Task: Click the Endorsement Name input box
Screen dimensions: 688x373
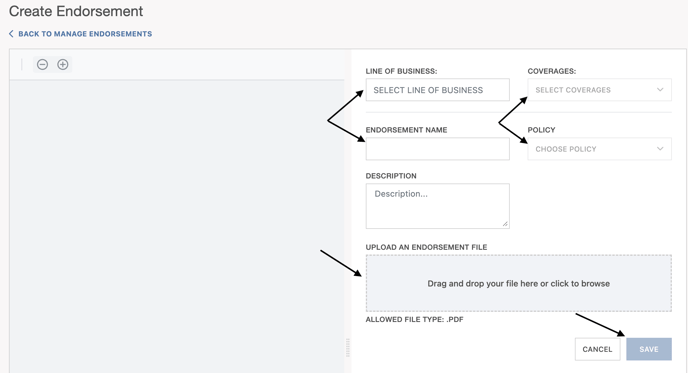Action: coord(437,149)
